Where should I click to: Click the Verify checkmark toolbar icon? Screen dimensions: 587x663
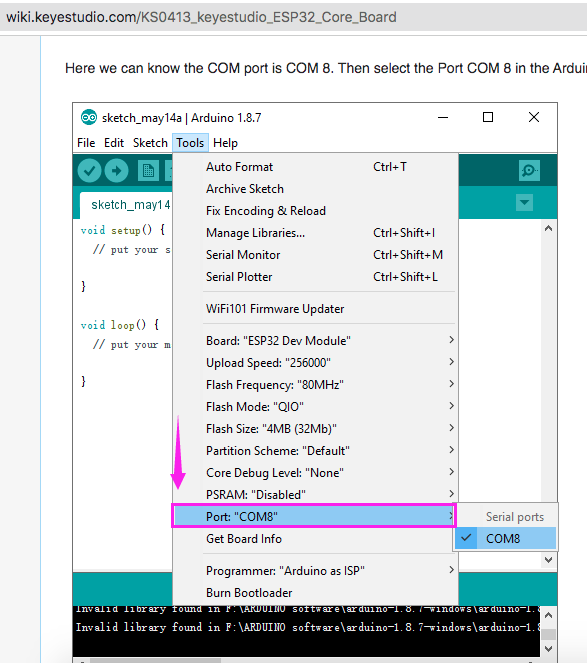[x=89, y=171]
